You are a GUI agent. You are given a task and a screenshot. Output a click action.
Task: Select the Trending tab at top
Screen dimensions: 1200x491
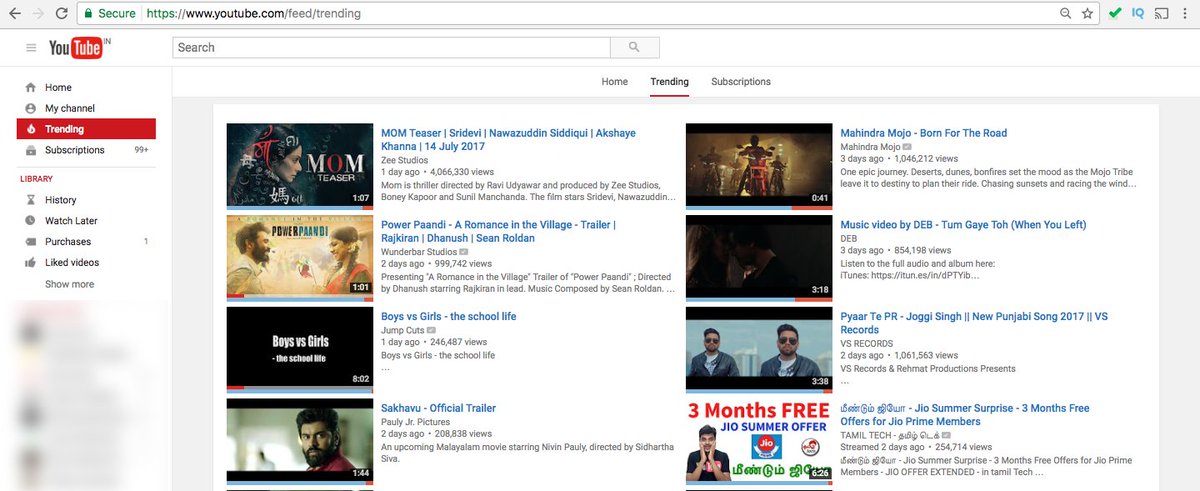click(669, 82)
